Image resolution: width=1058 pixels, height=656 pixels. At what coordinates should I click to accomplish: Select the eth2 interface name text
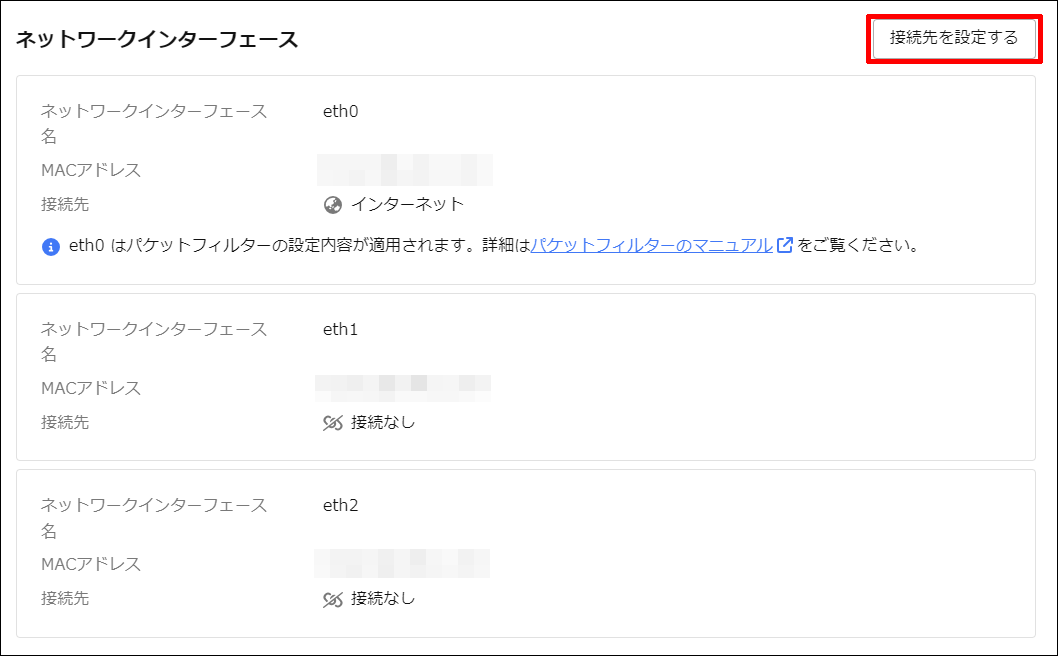340,505
